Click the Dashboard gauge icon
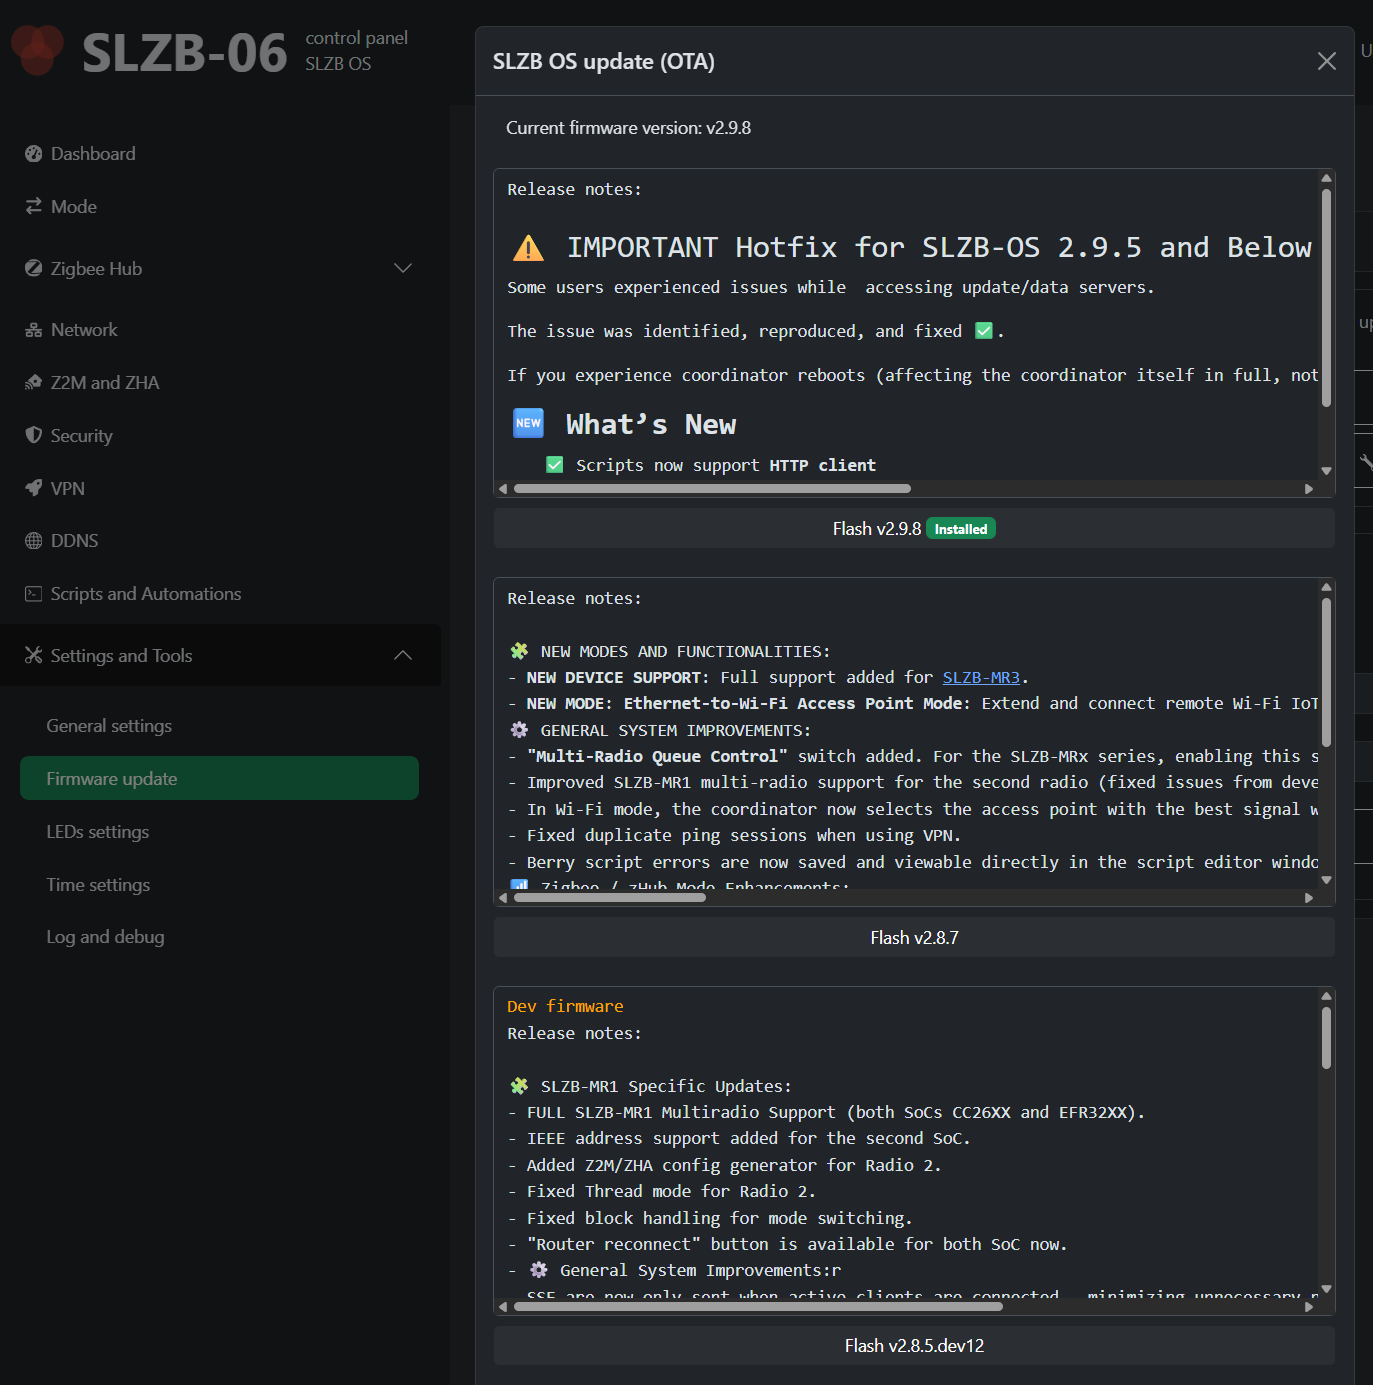The image size is (1373, 1385). [x=34, y=154]
